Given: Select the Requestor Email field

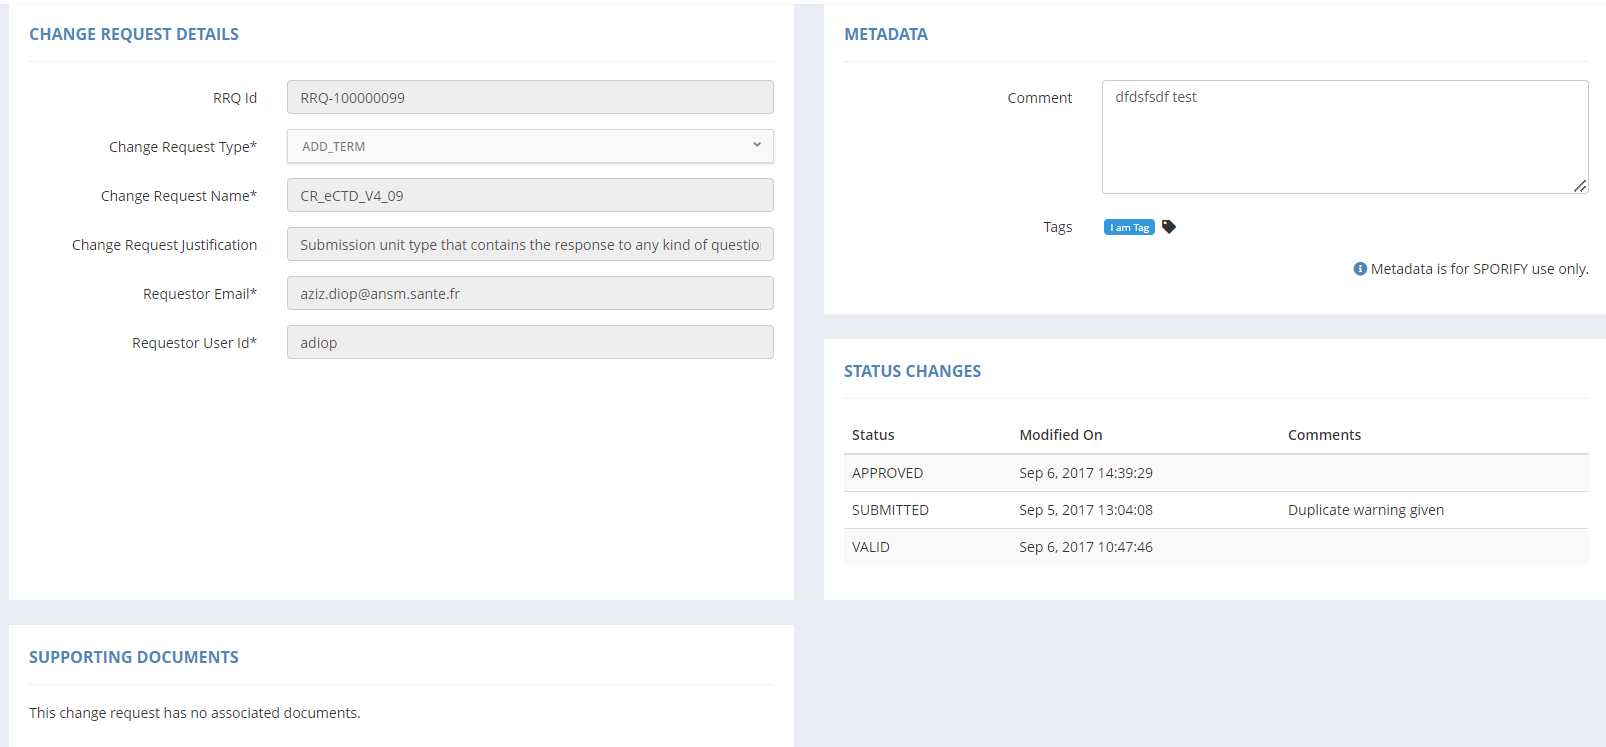Looking at the screenshot, I should coord(530,293).
